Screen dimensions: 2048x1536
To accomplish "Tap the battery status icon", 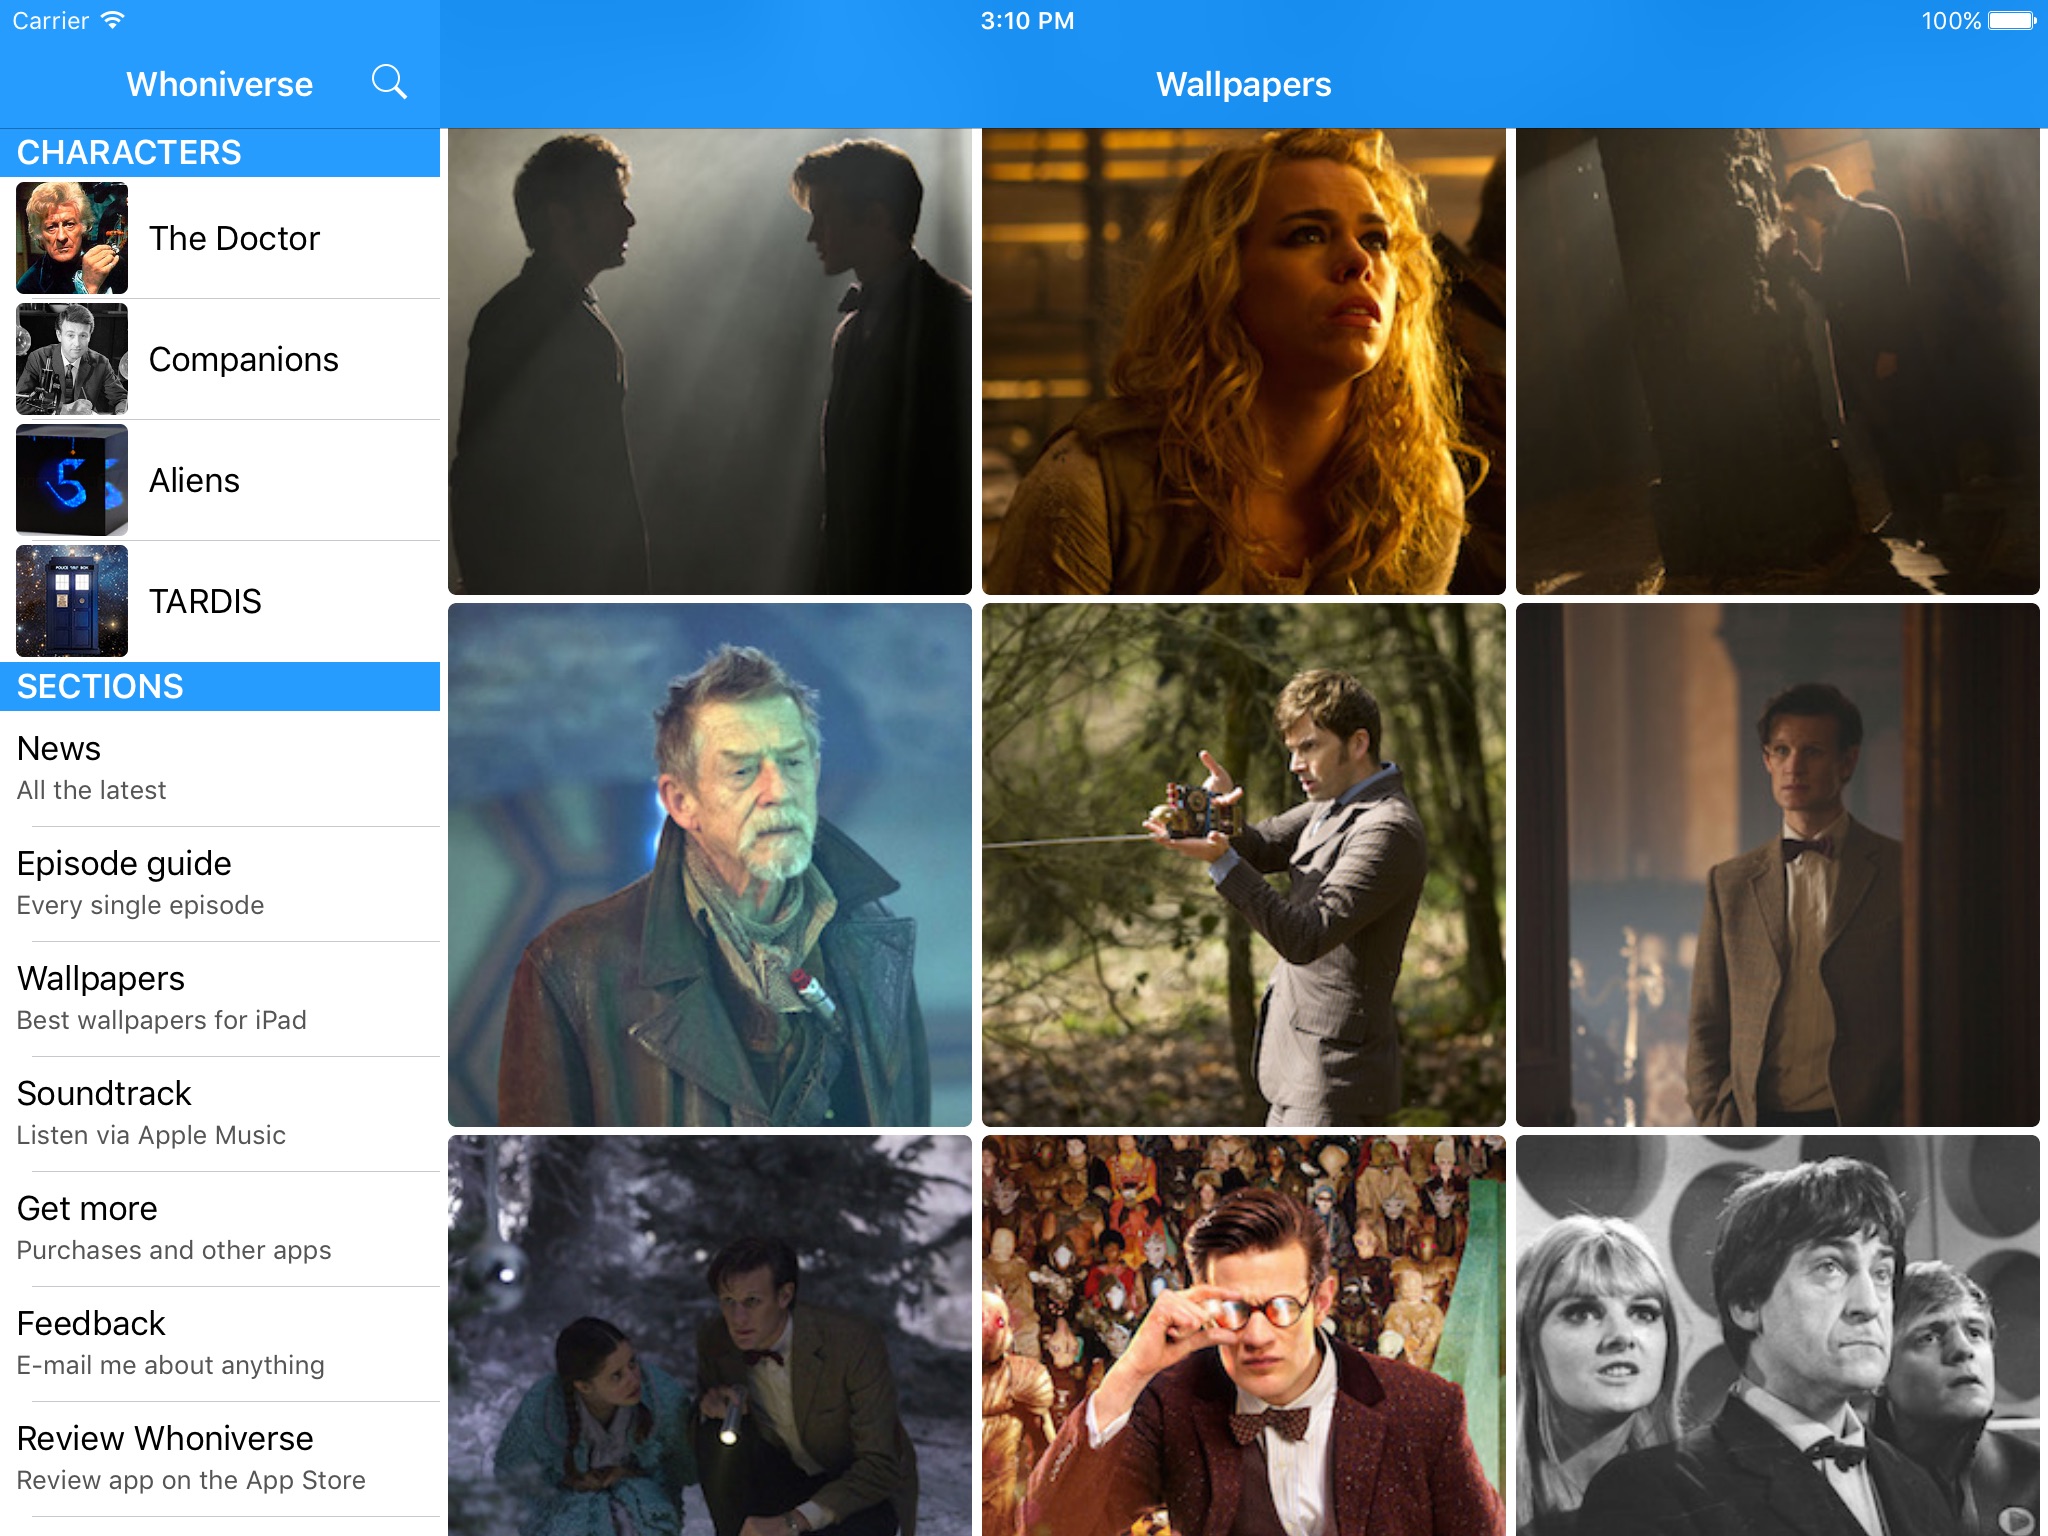I will pyautogui.click(x=2012, y=20).
